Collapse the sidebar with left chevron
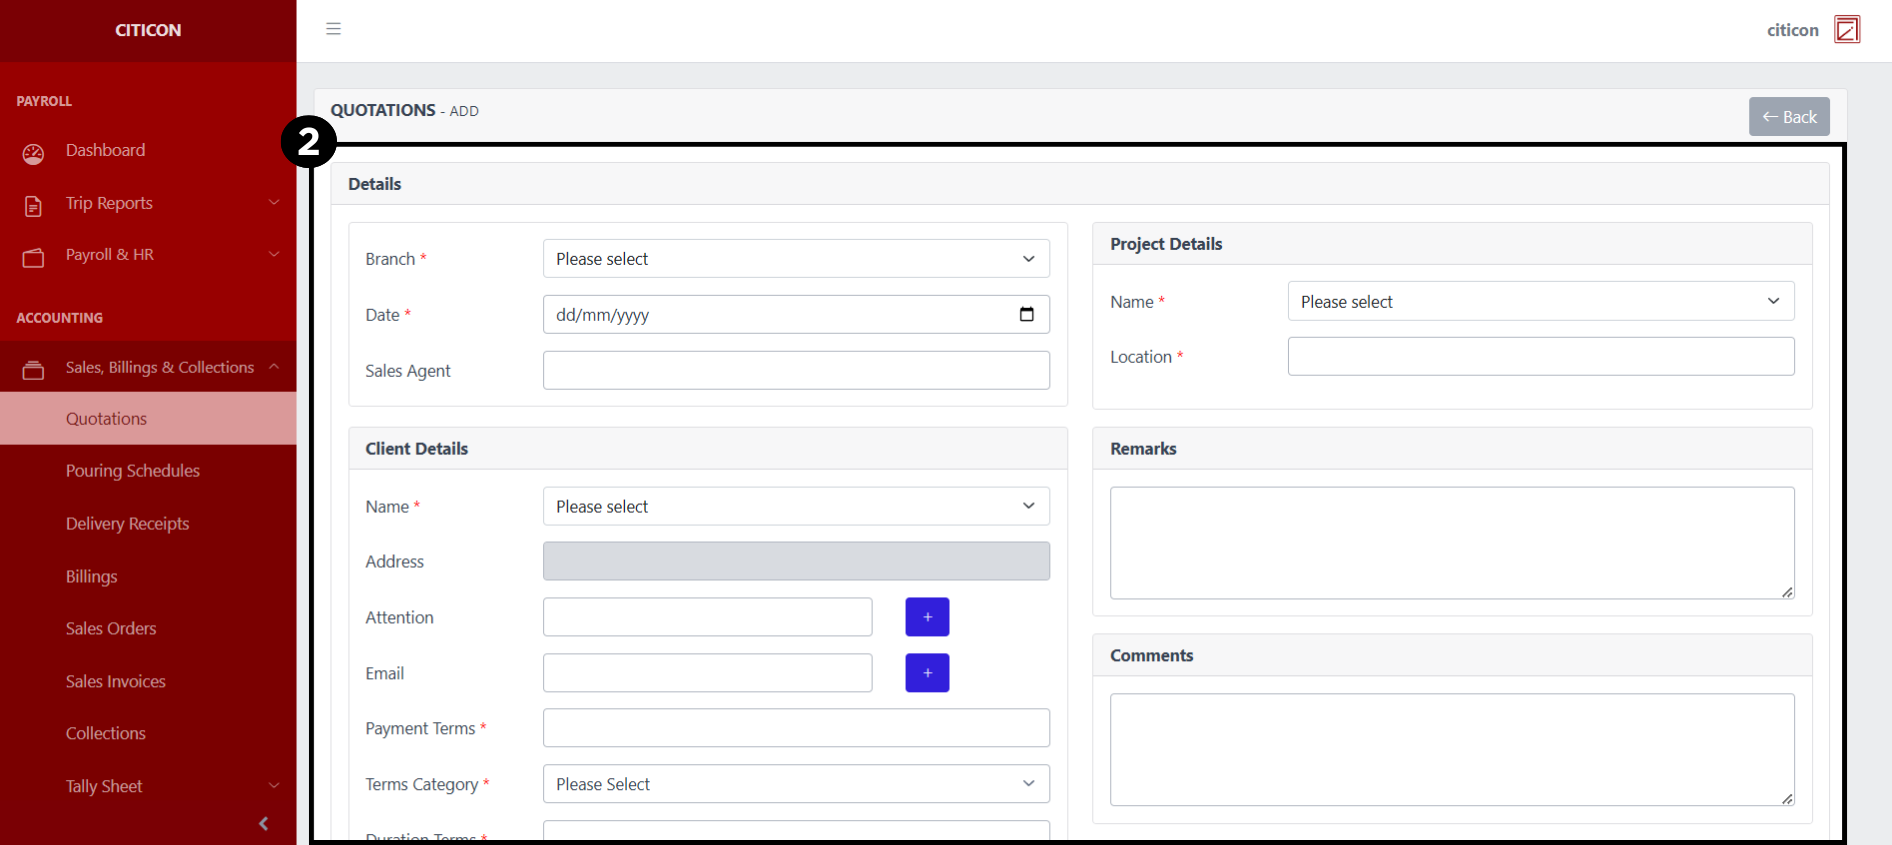Image resolution: width=1892 pixels, height=845 pixels. 263,823
